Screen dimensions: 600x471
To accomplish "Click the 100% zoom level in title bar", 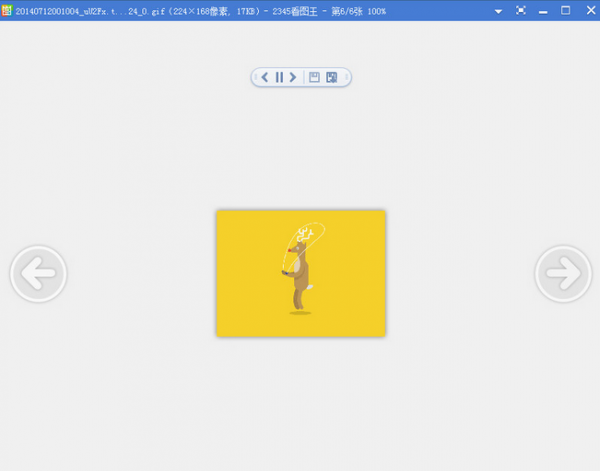I will 377,11.
